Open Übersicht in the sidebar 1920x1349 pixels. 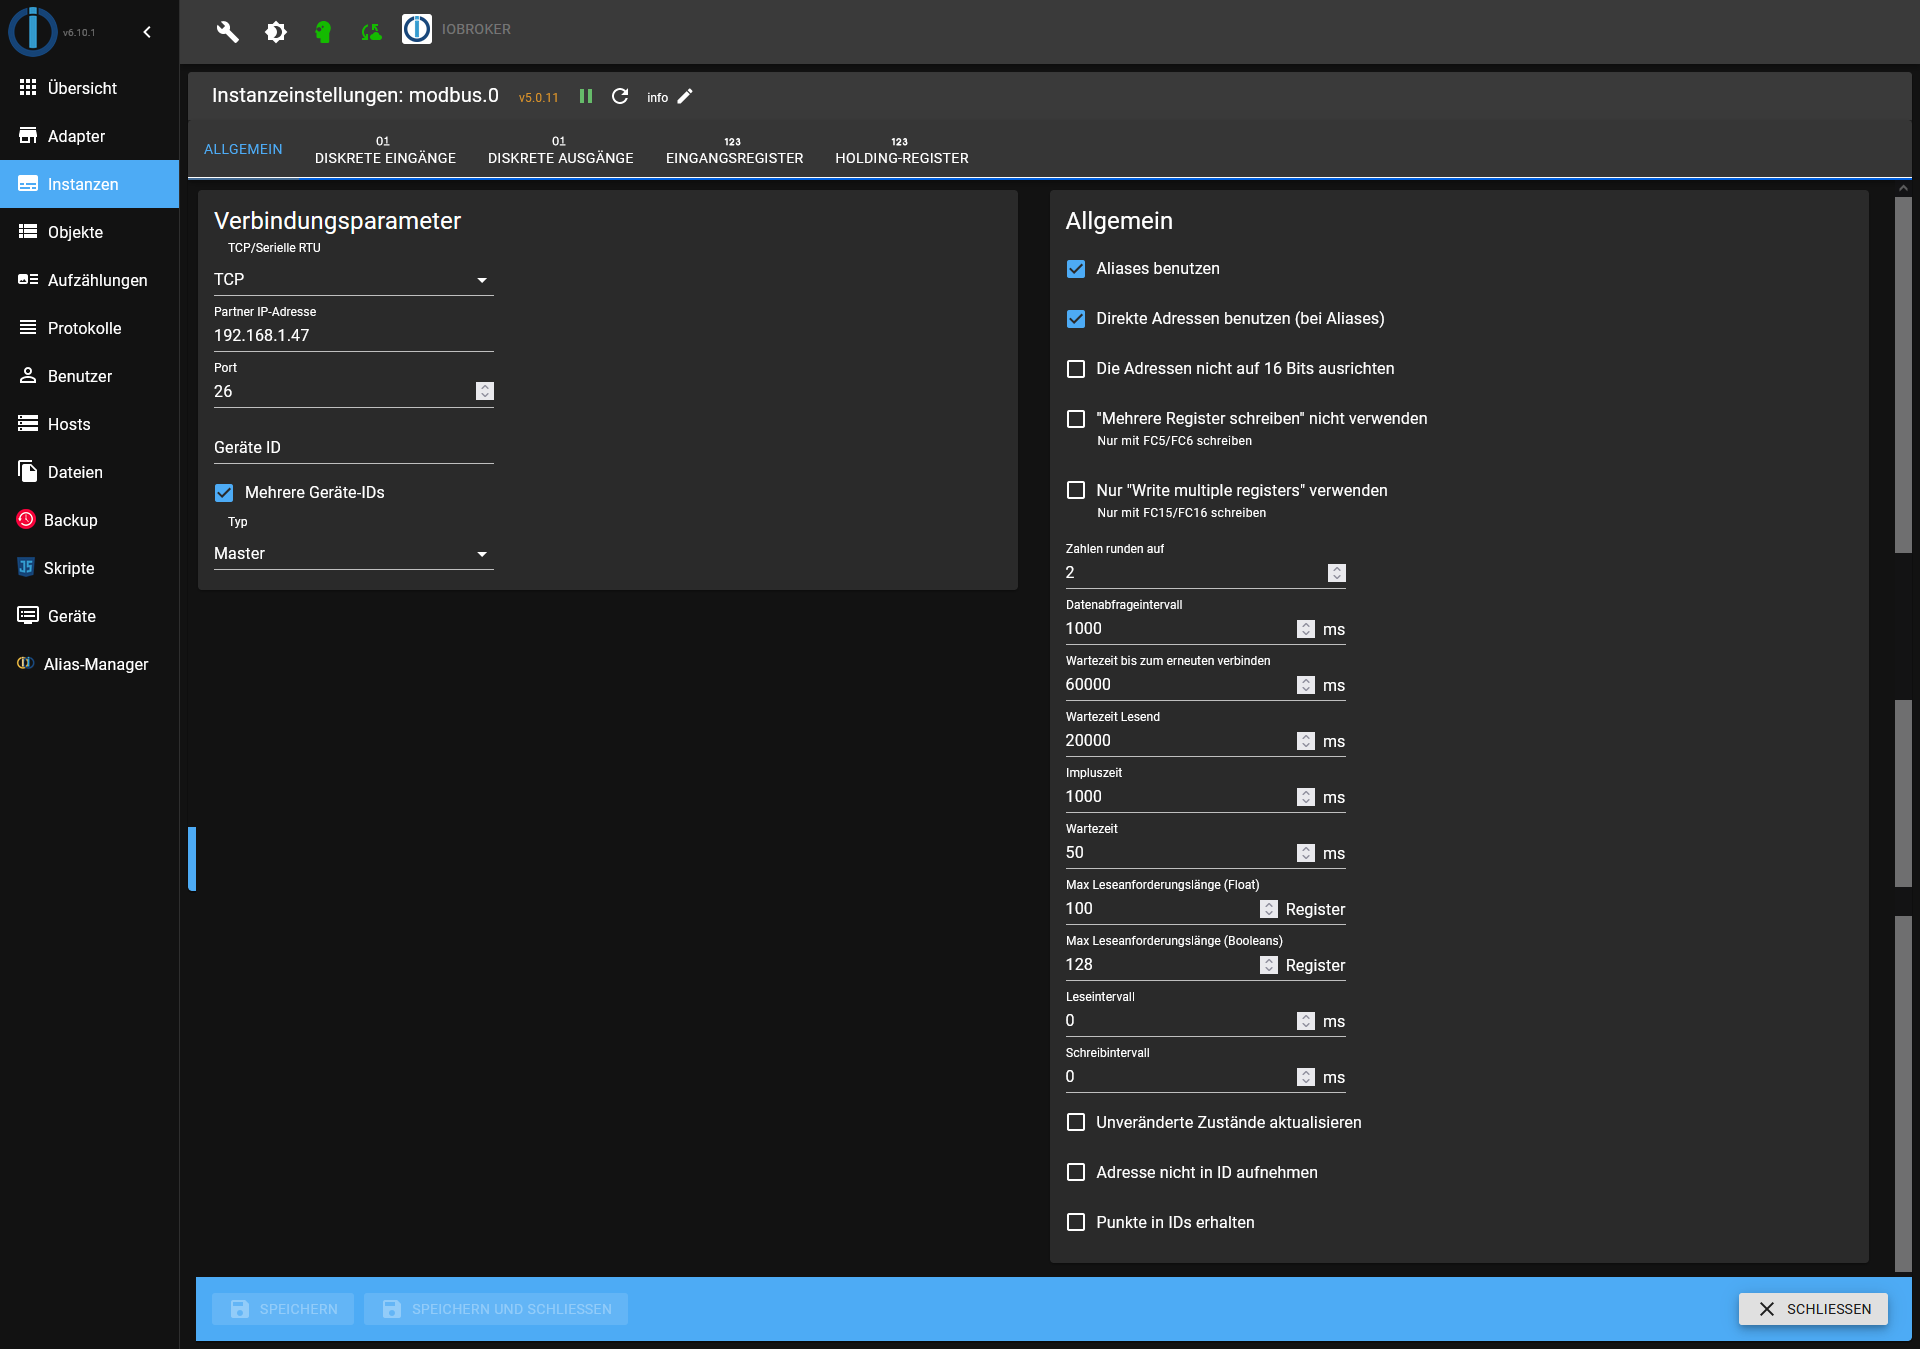(90, 88)
